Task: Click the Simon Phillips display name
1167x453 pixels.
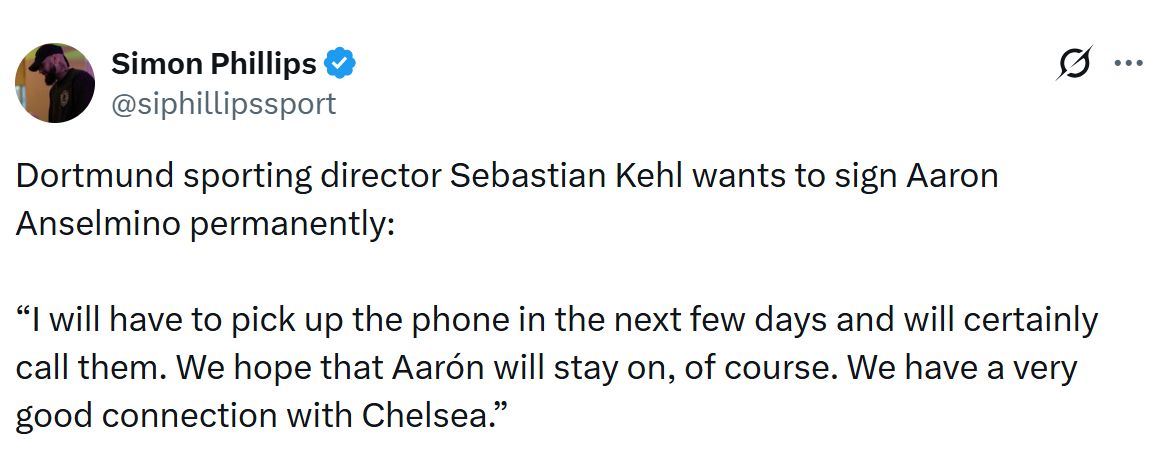Action: pyautogui.click(x=213, y=65)
